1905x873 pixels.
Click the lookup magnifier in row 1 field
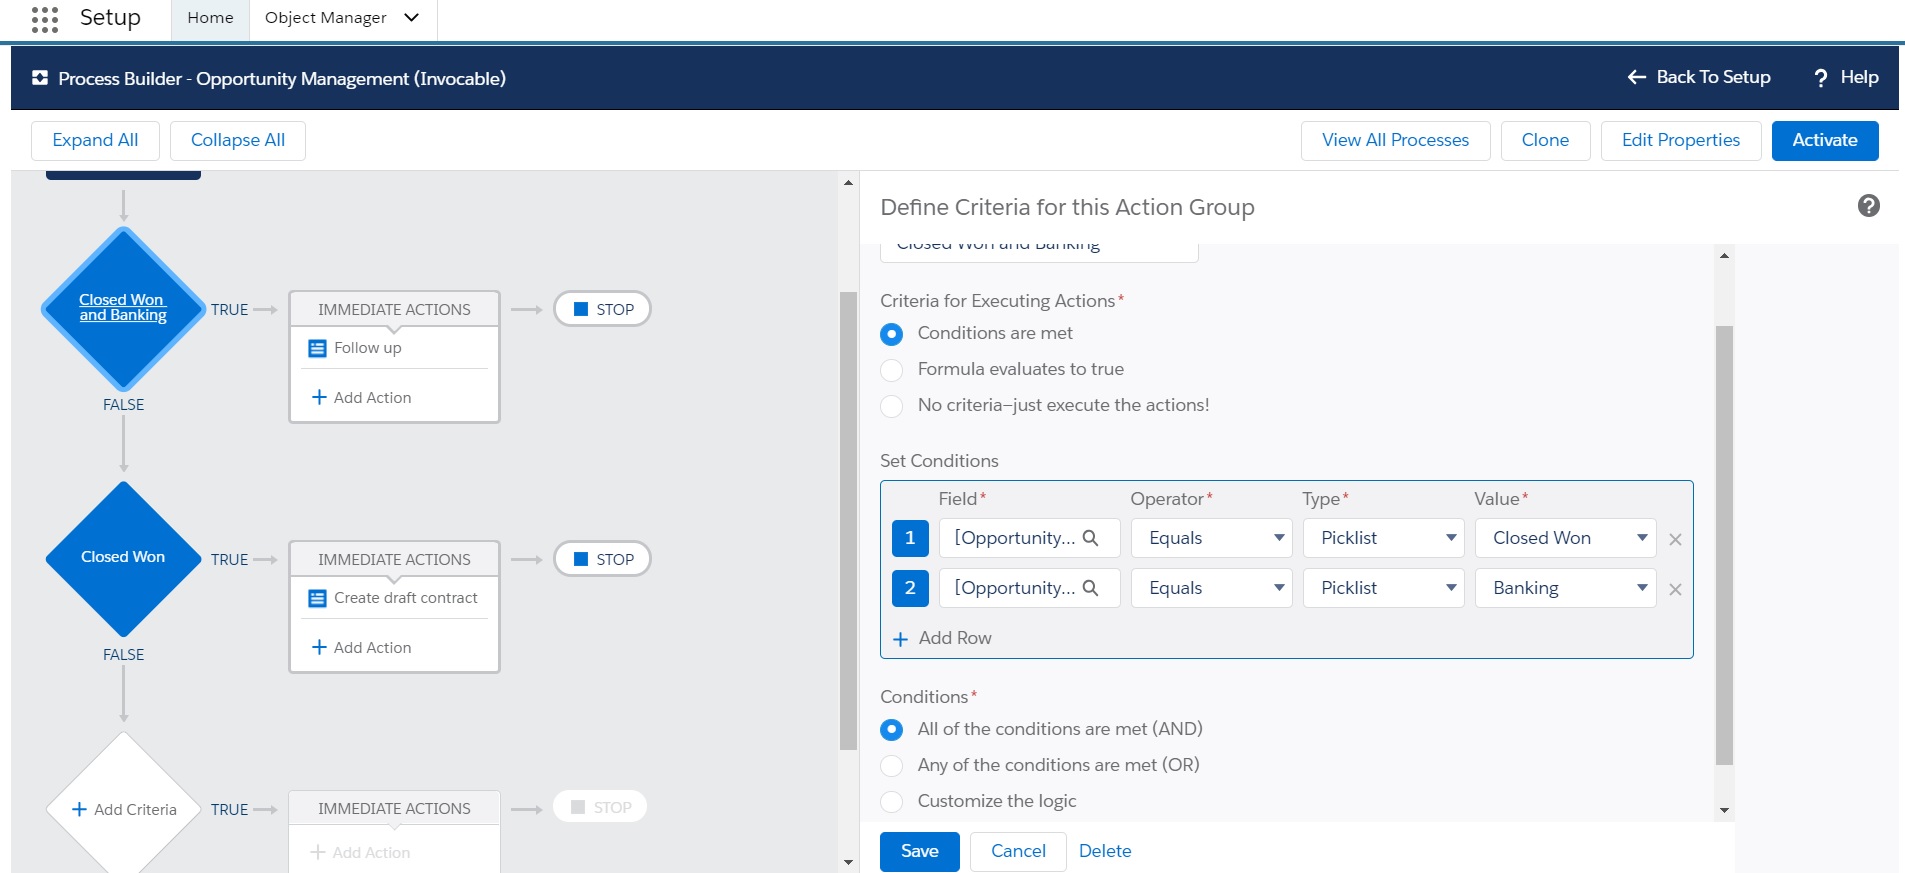click(x=1090, y=538)
